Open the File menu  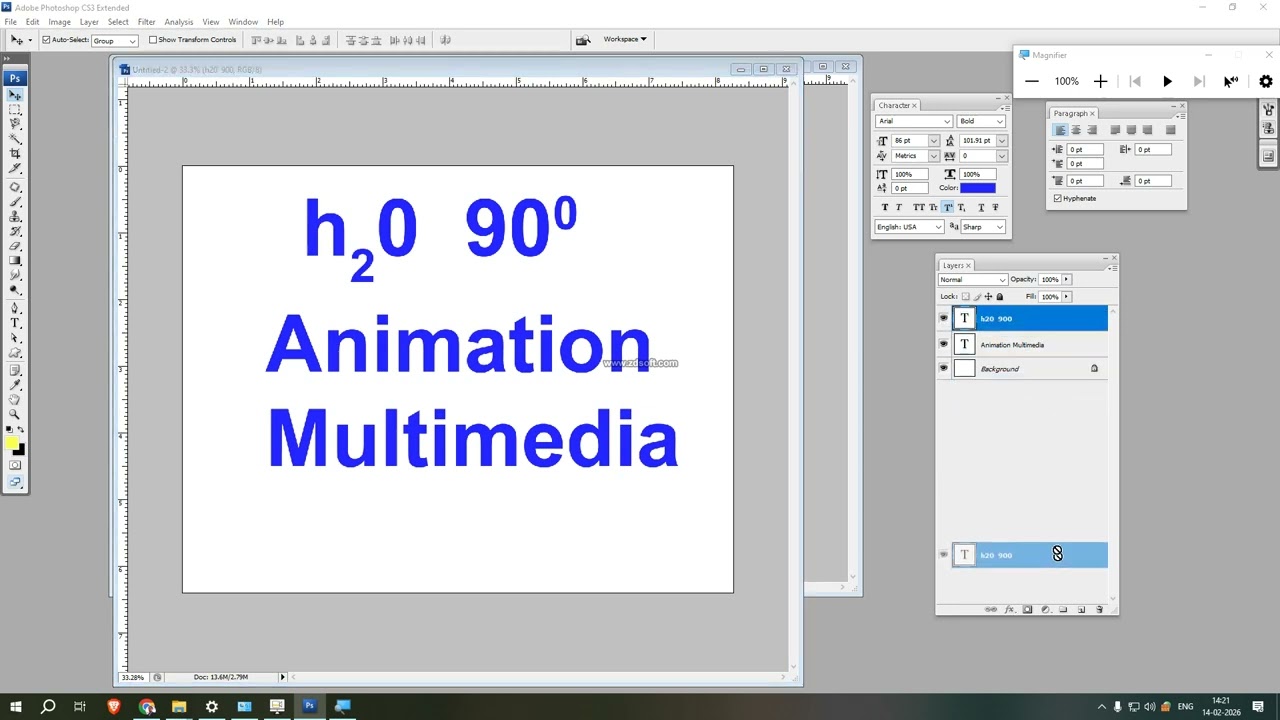coord(10,22)
